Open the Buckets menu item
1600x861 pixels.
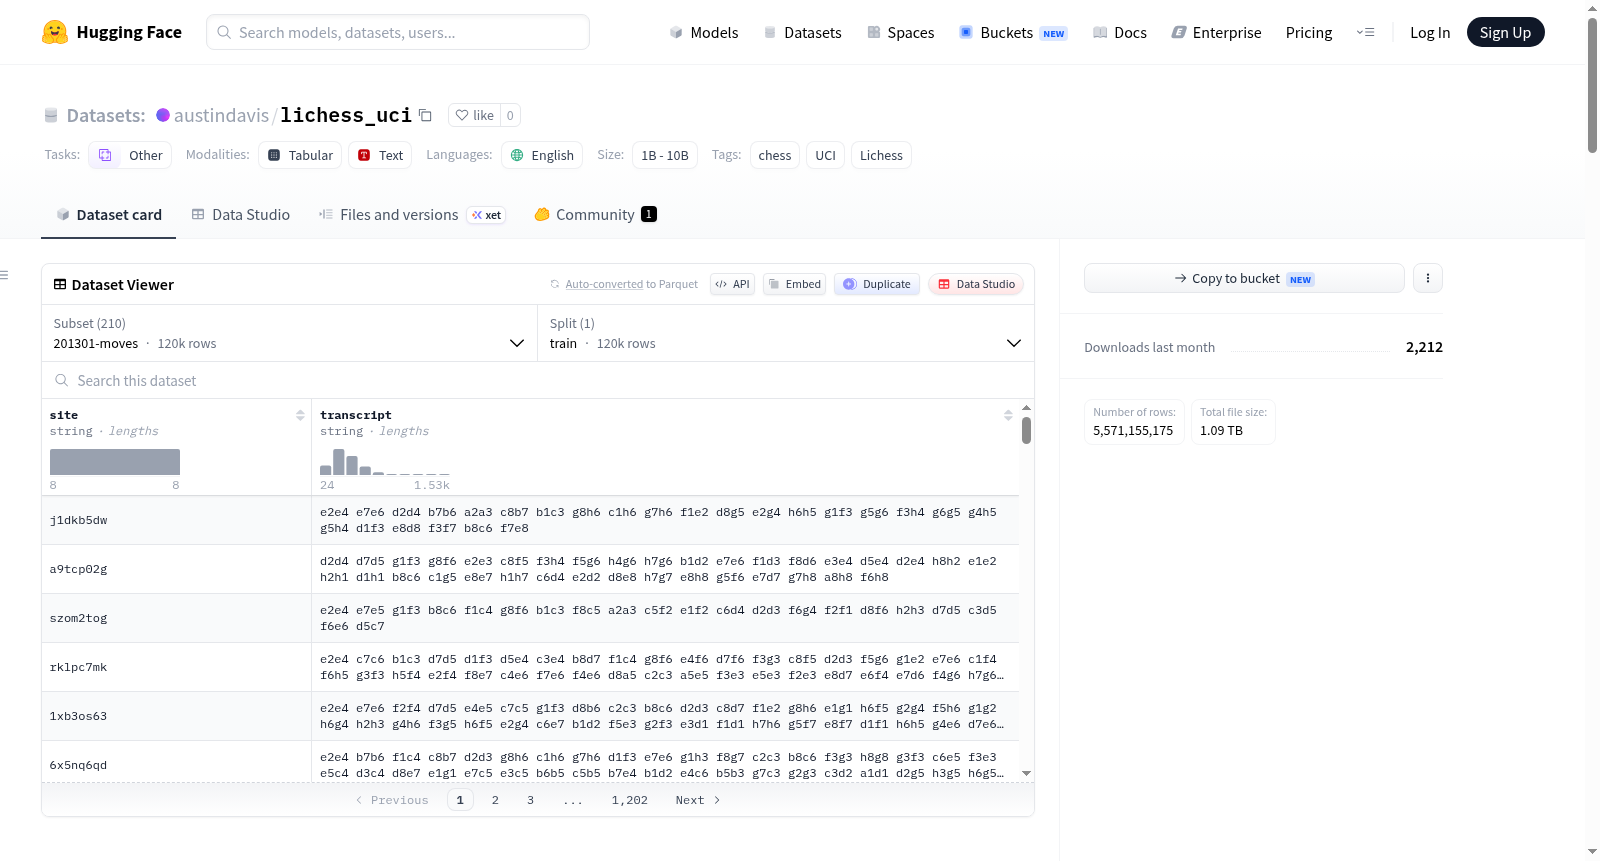[x=1013, y=32]
